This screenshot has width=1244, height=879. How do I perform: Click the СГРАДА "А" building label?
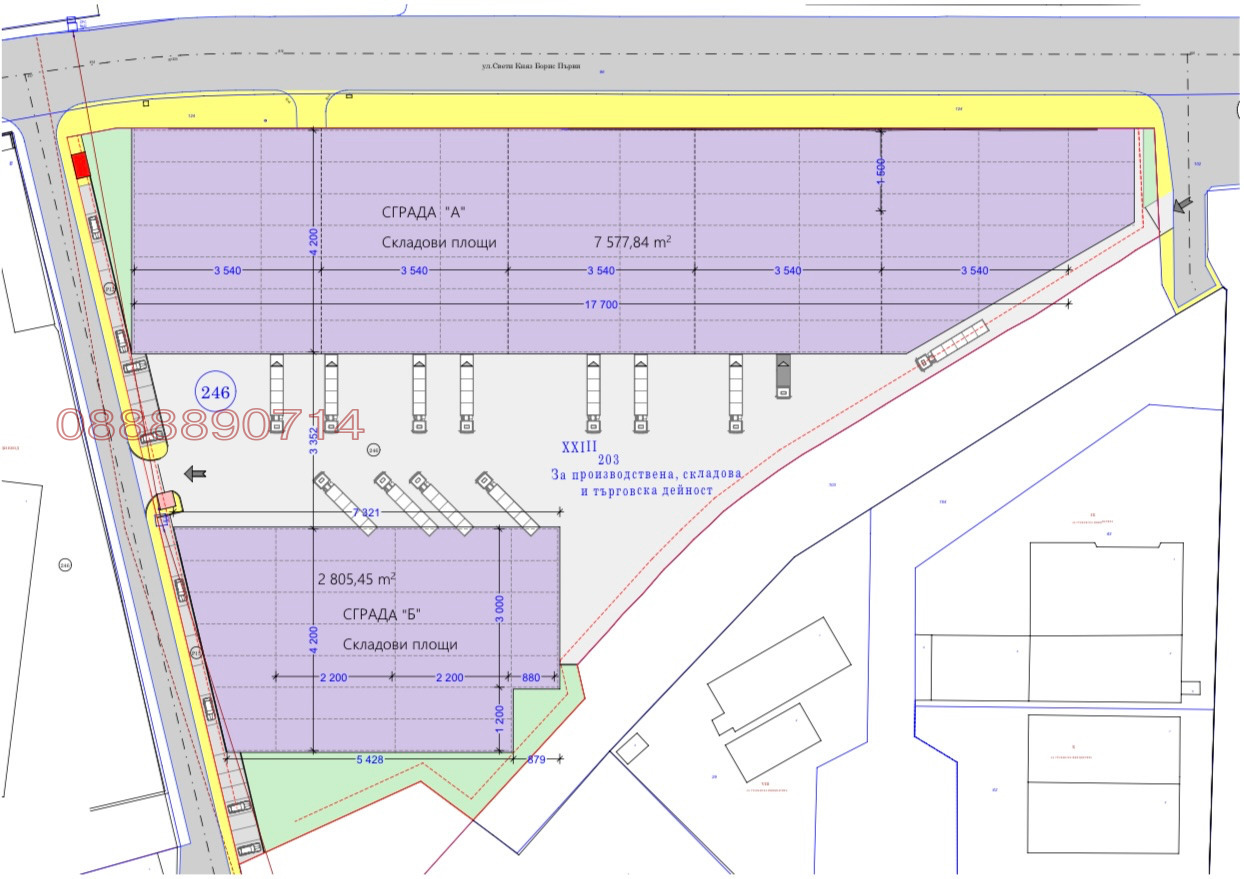point(424,210)
